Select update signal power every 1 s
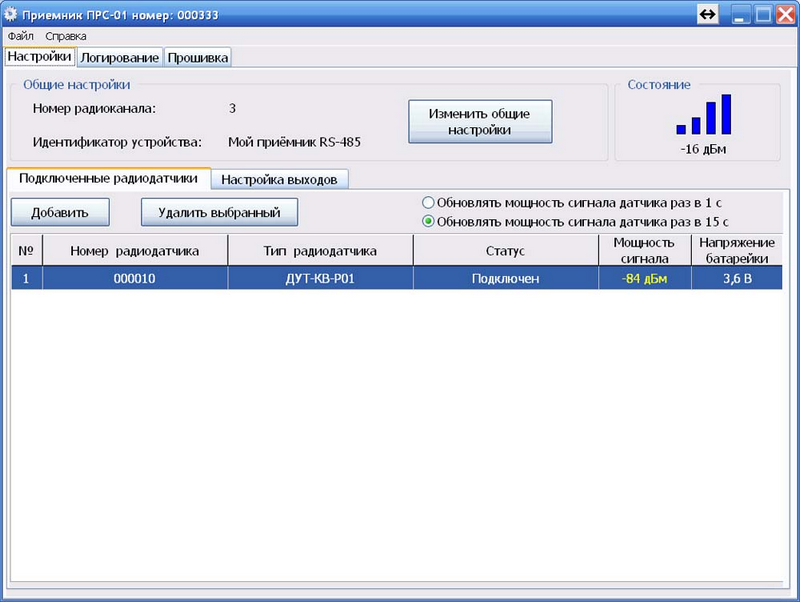This screenshot has height=602, width=800. coord(428,203)
